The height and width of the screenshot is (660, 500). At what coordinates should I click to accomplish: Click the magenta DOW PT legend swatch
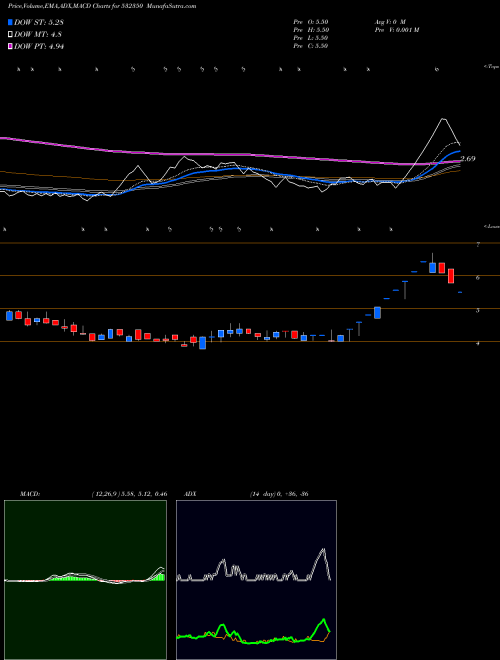[x=10, y=46]
